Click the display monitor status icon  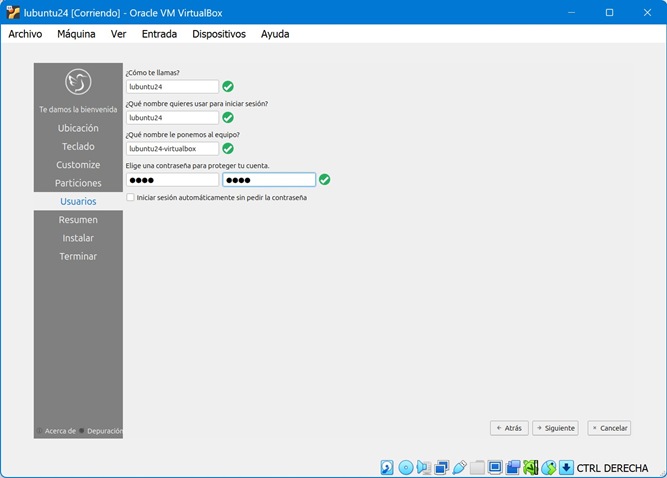(x=495, y=467)
